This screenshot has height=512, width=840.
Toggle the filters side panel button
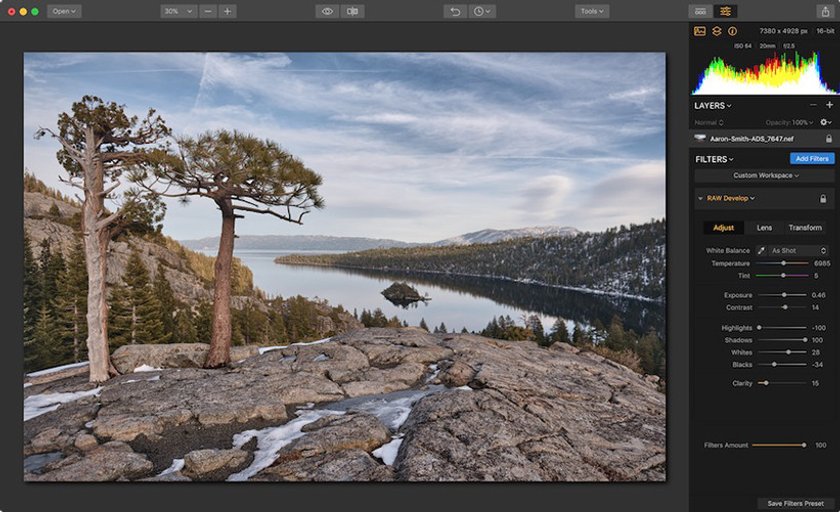[x=725, y=11]
